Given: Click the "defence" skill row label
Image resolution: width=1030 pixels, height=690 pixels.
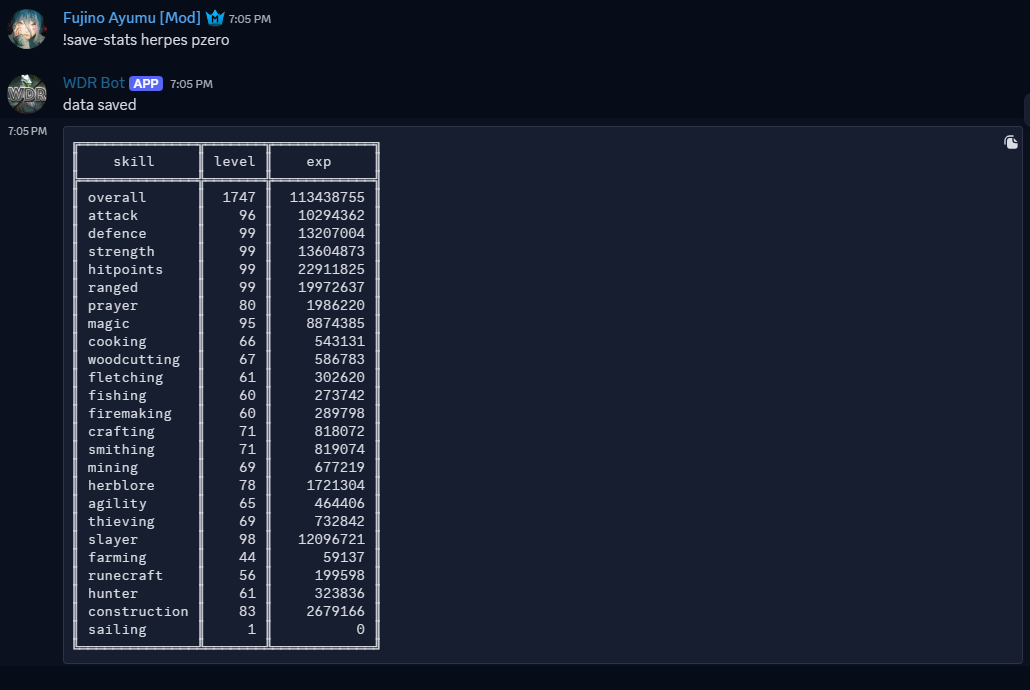Looking at the screenshot, I should point(117,233).
